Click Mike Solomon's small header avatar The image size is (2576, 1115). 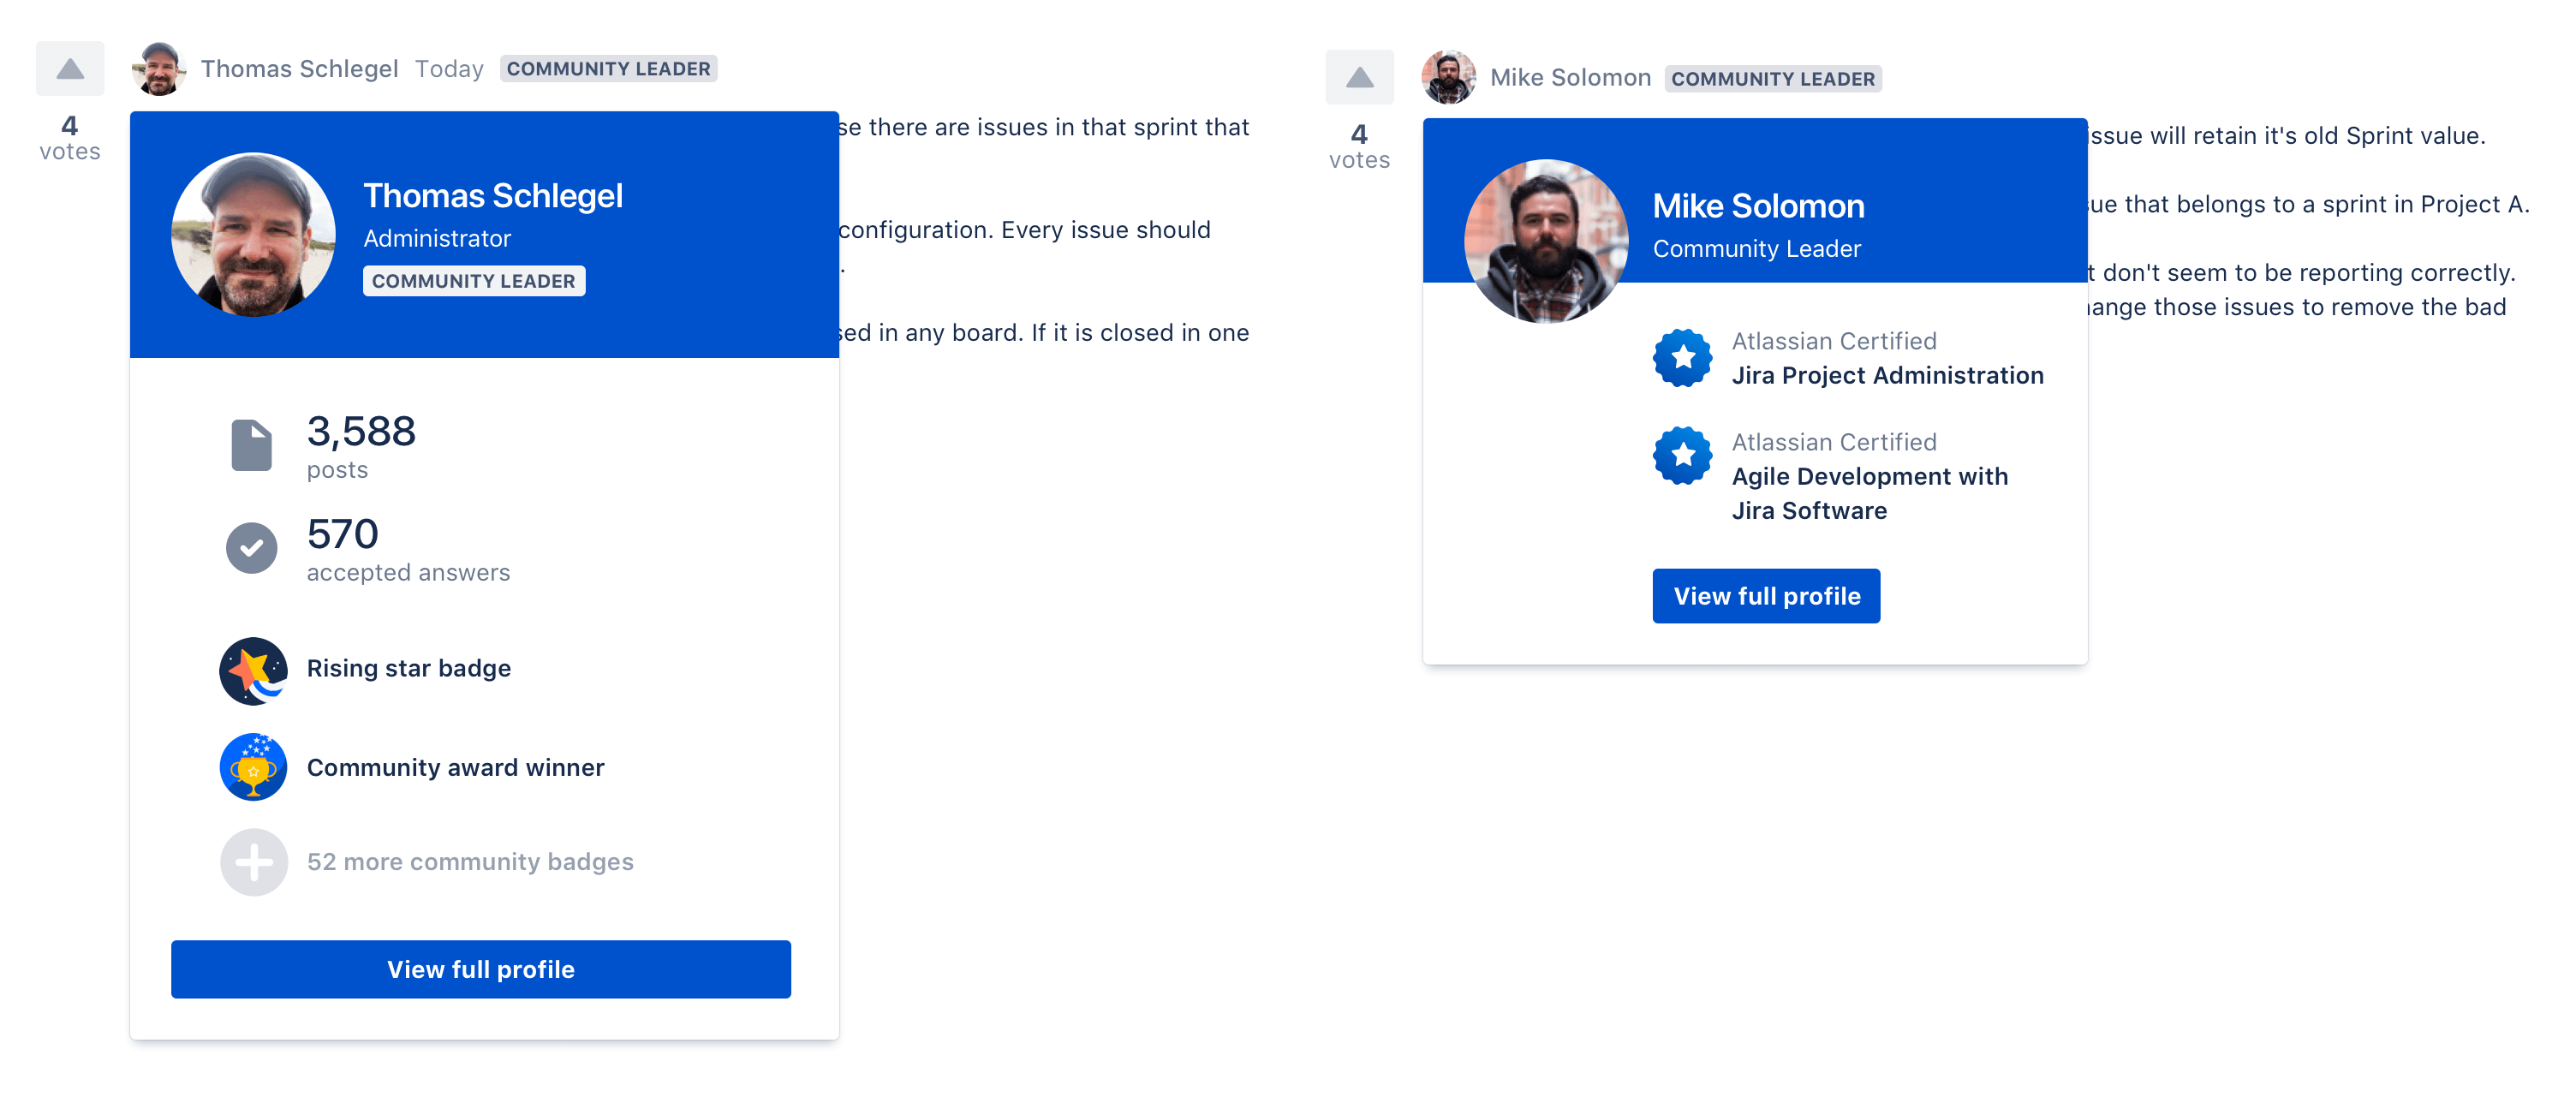pos(1448,78)
